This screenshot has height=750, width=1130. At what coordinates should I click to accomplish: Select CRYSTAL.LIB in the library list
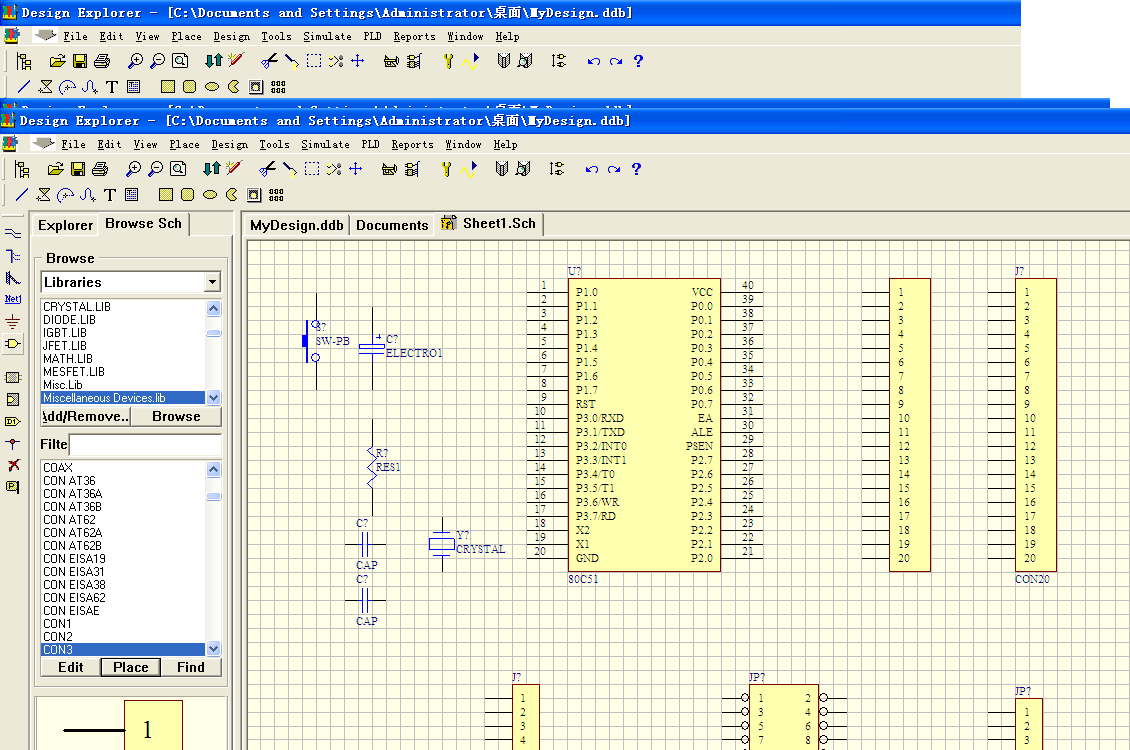click(x=77, y=307)
